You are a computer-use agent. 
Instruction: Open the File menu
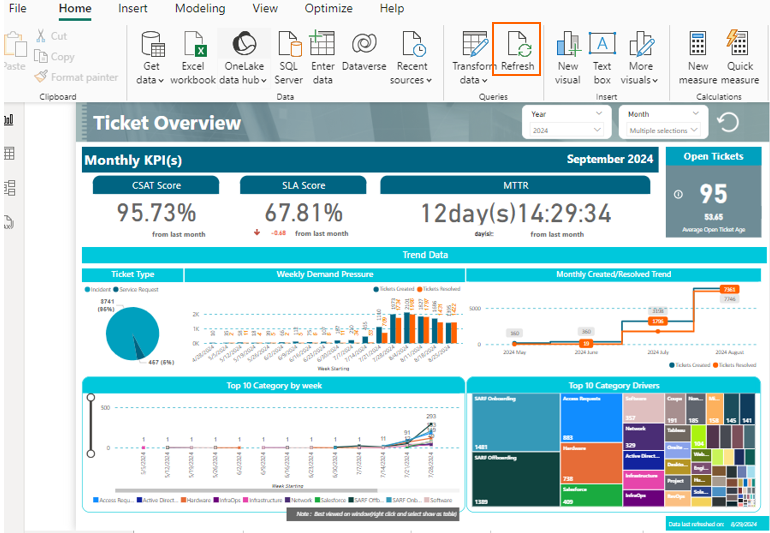(18, 9)
